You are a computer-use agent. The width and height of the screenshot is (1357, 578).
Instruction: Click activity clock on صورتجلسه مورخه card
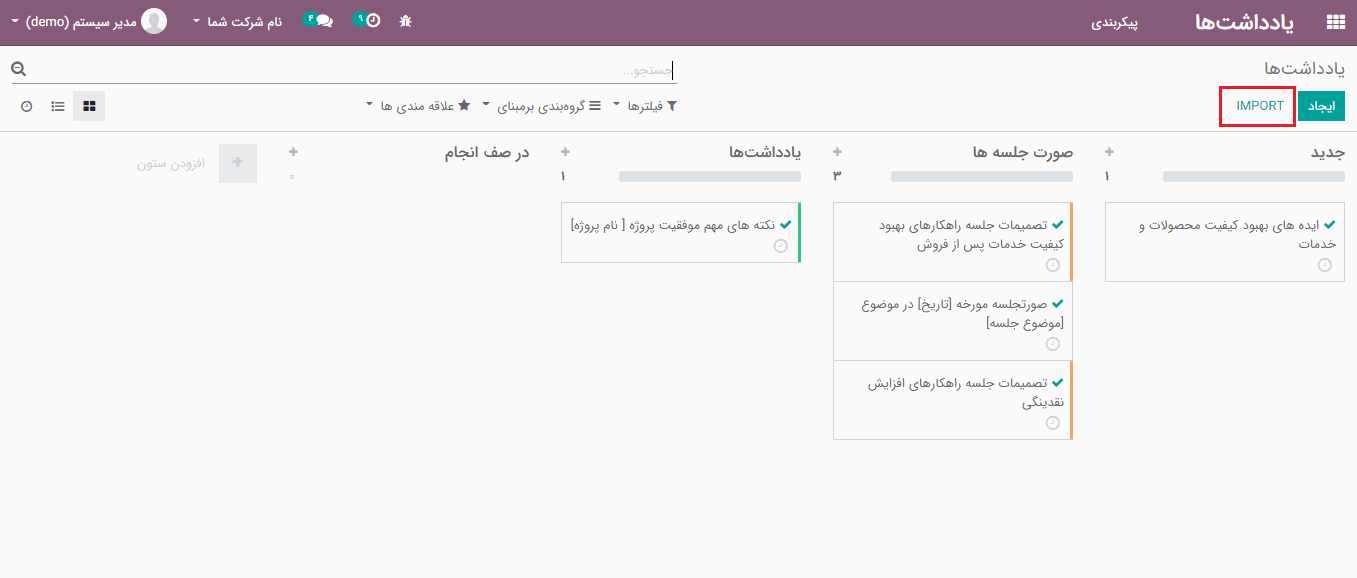1052,344
